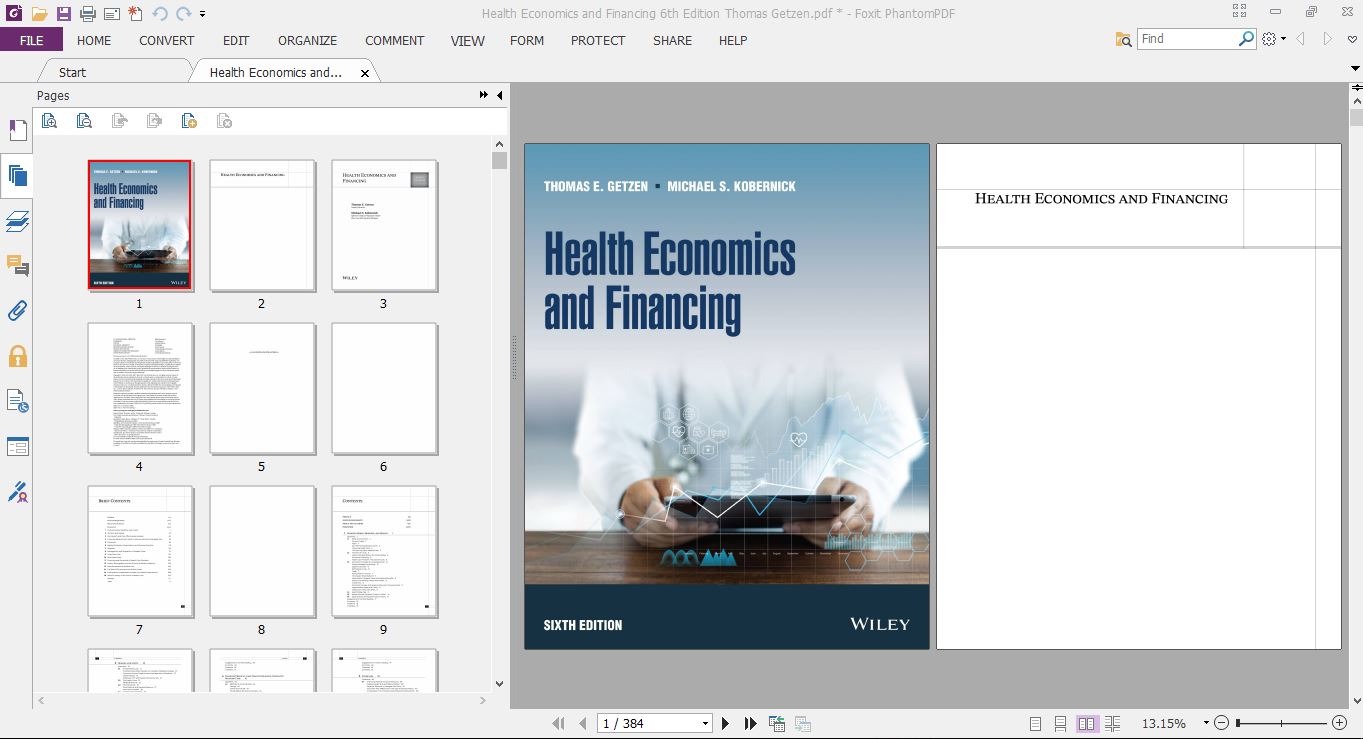1363x739 pixels.
Task: Print the document using printer icon
Action: point(87,14)
